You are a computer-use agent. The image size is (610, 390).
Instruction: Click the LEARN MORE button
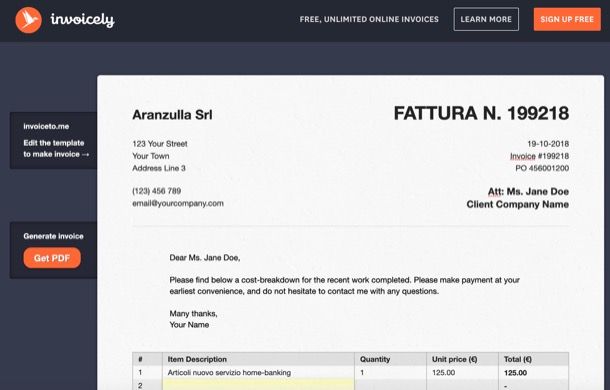(x=486, y=19)
